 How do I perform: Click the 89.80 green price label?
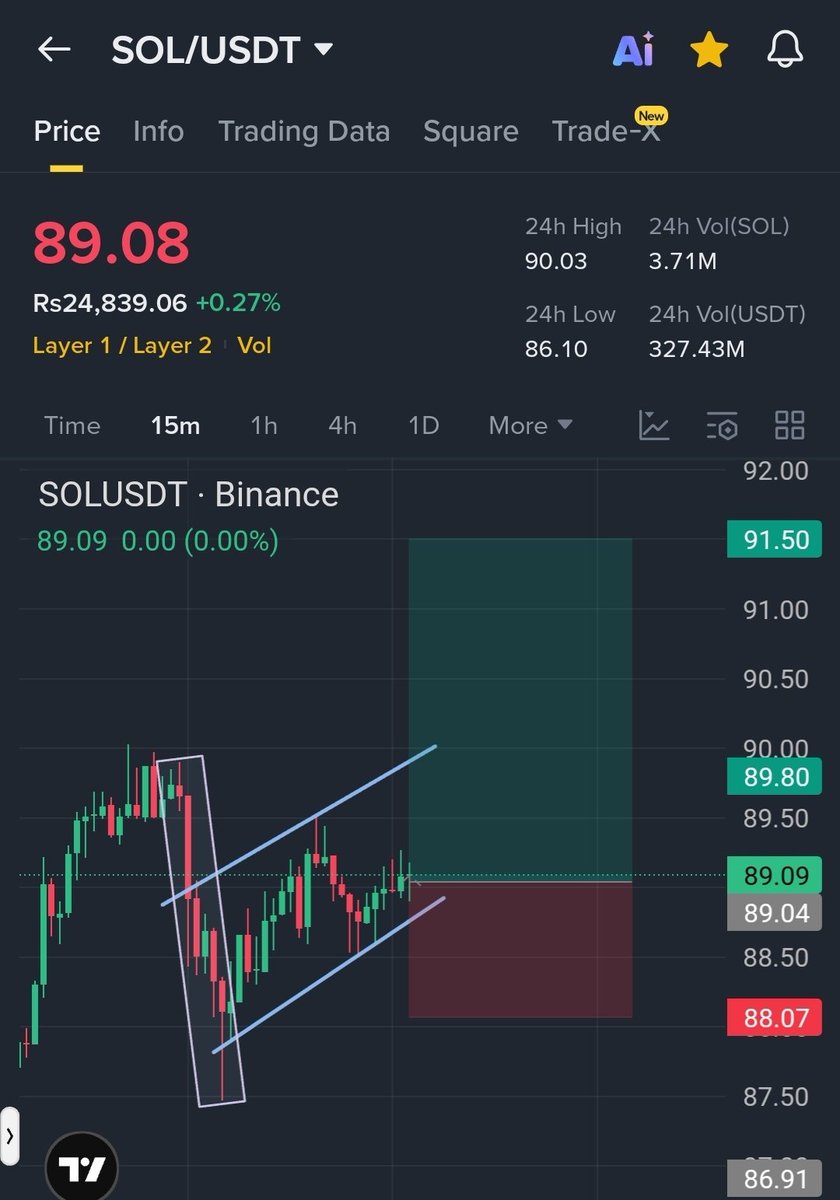coord(775,777)
